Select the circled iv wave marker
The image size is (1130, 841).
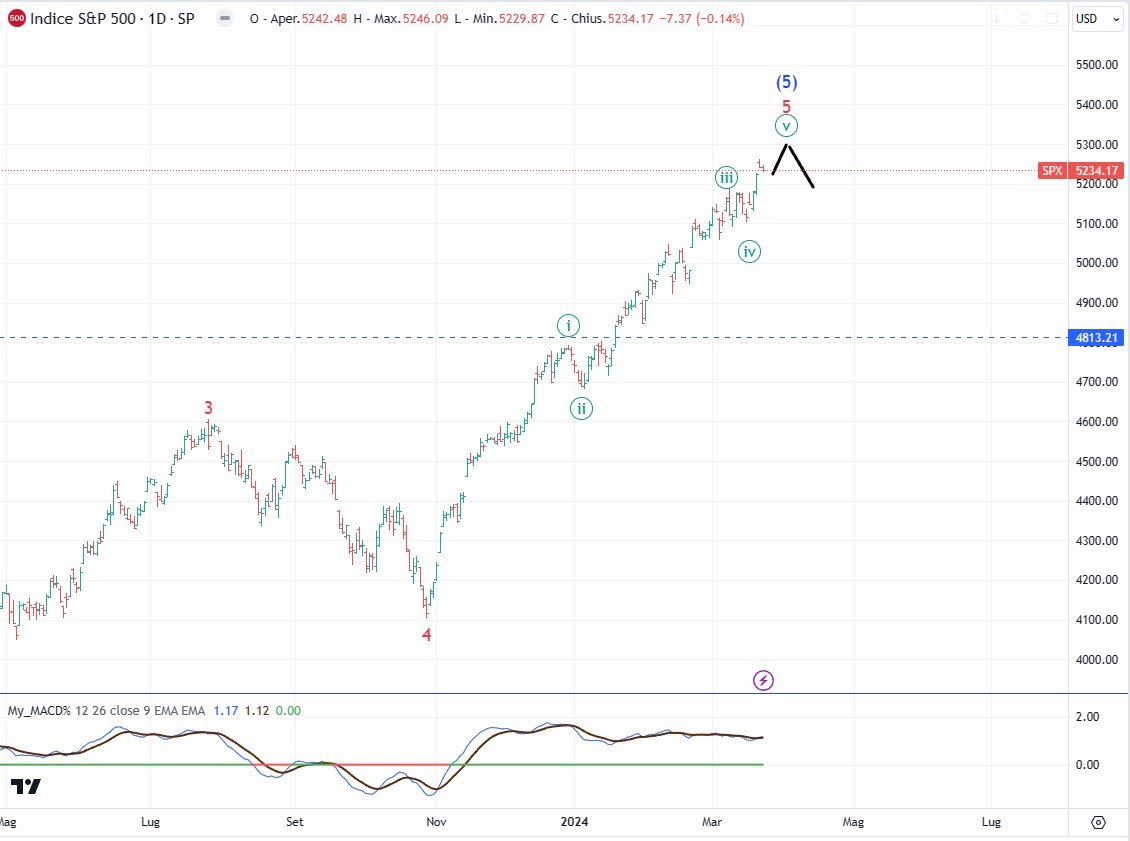(x=749, y=252)
